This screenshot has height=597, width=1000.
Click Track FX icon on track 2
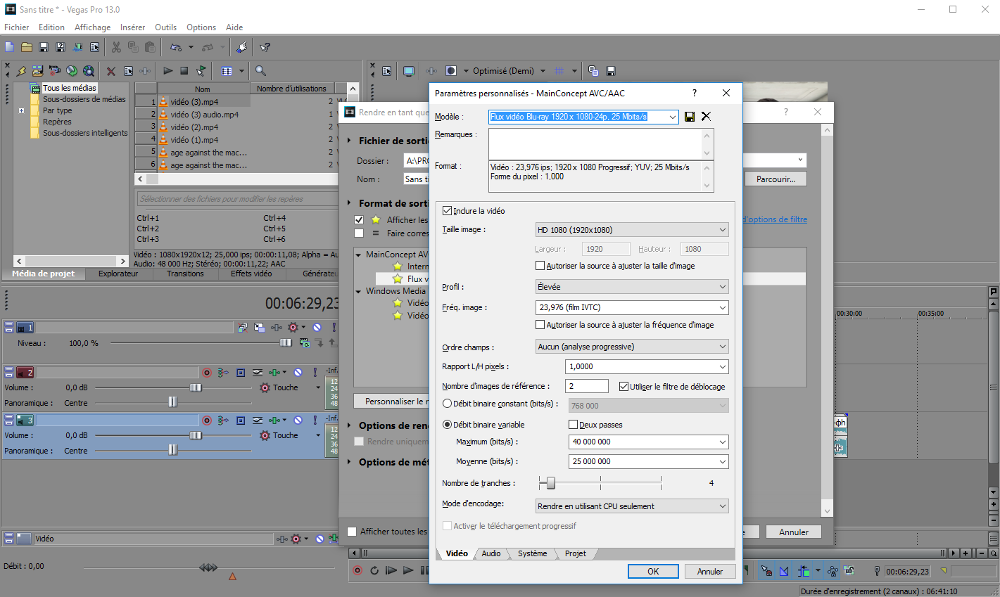coord(274,372)
